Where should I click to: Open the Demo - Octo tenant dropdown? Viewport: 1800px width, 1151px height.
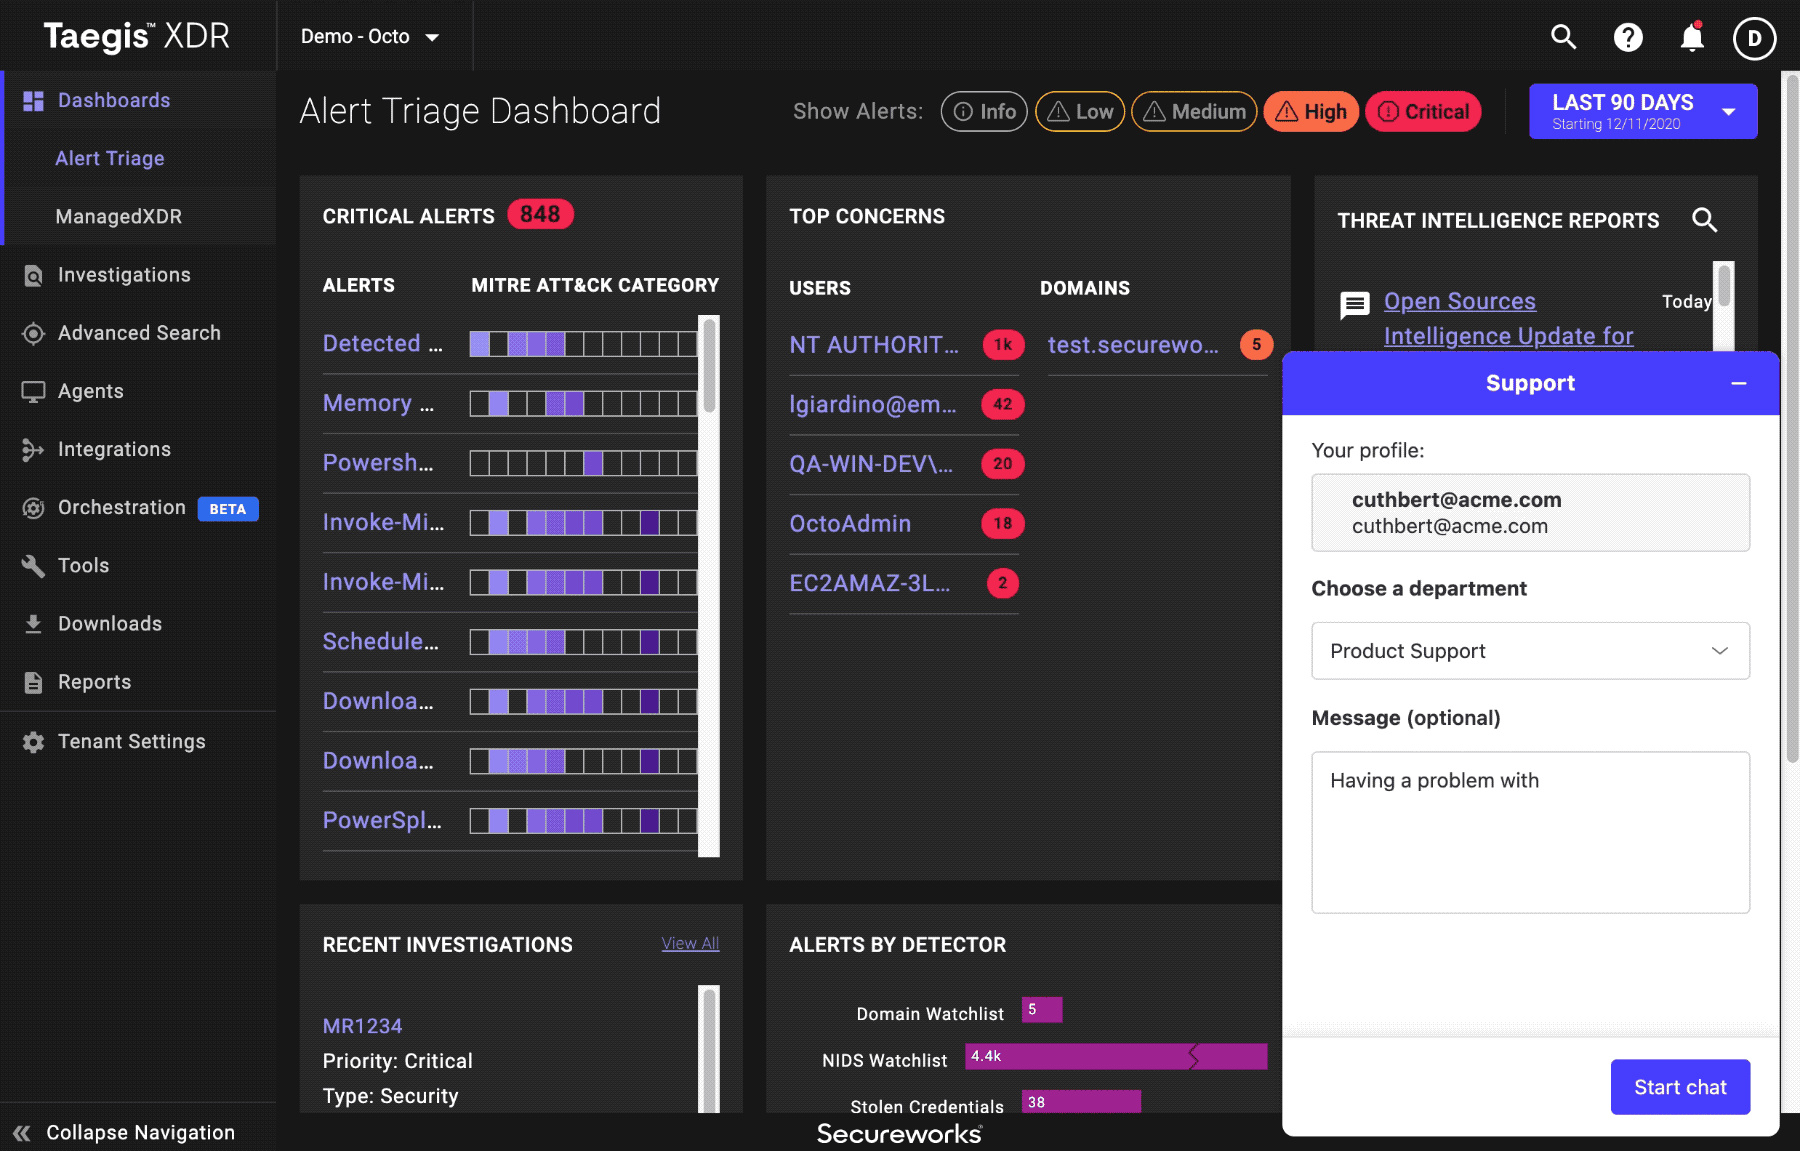[369, 37]
